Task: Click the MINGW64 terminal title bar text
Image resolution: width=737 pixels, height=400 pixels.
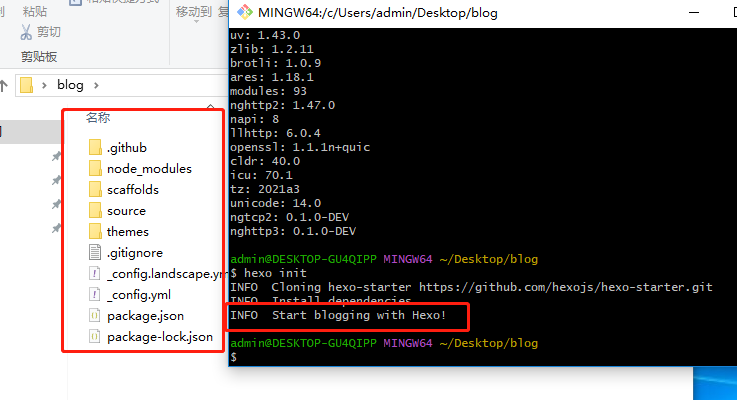Action: tap(378, 13)
